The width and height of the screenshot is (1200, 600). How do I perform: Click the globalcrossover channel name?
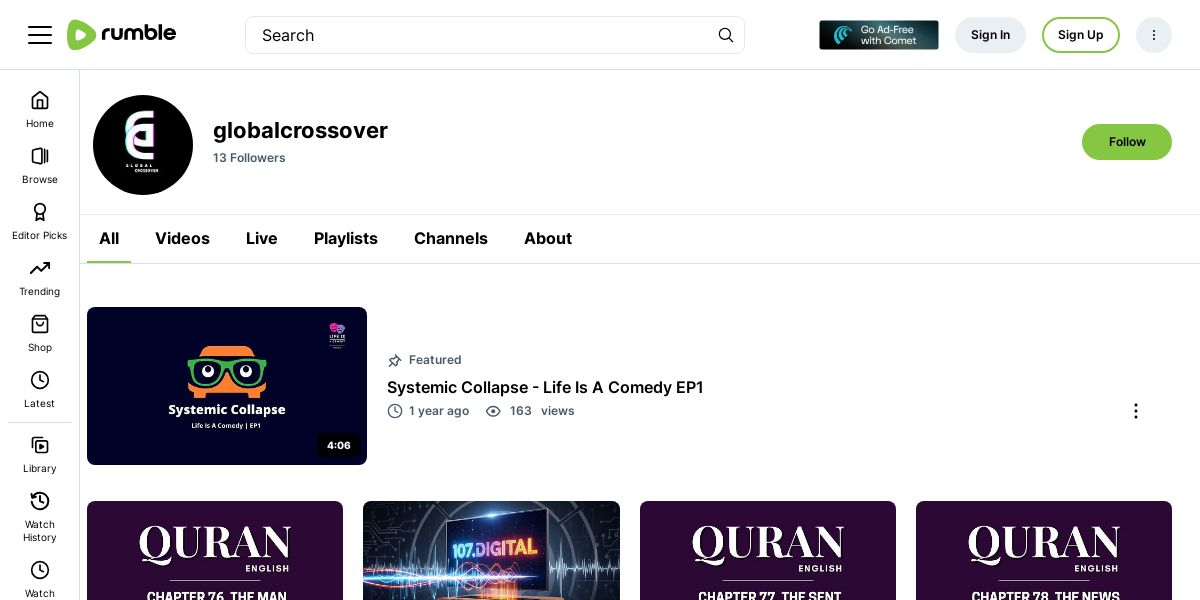pyautogui.click(x=300, y=130)
